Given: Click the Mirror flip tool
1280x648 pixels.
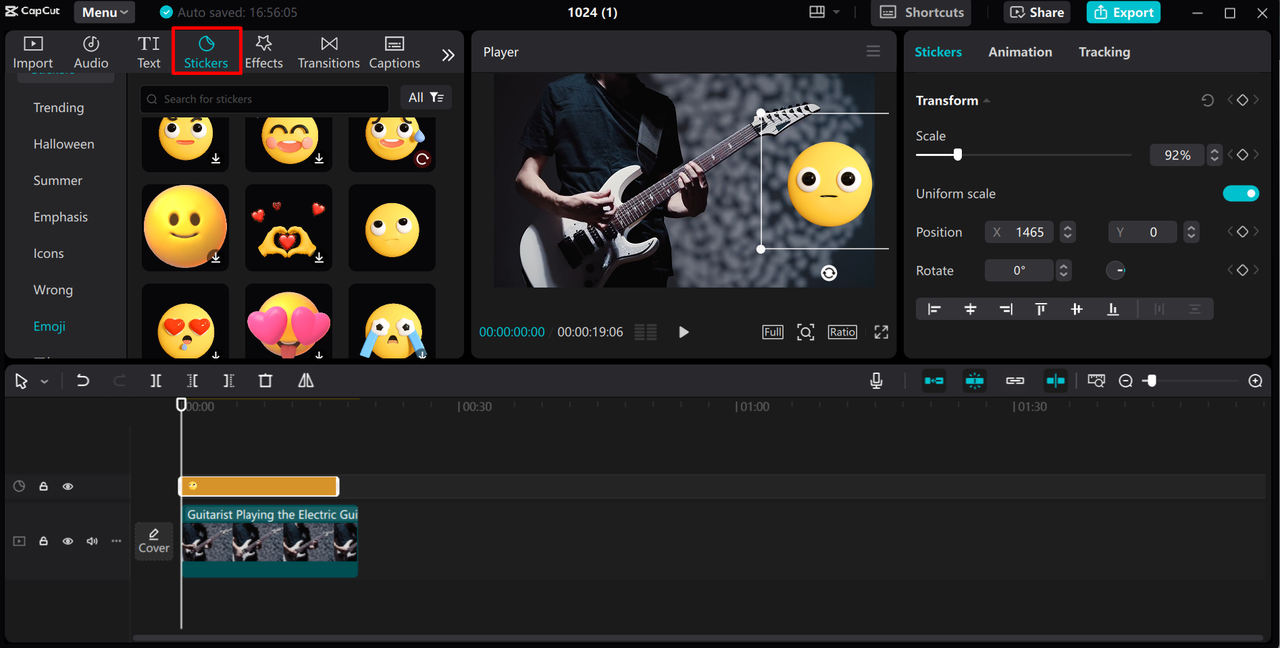Looking at the screenshot, I should click(x=306, y=381).
